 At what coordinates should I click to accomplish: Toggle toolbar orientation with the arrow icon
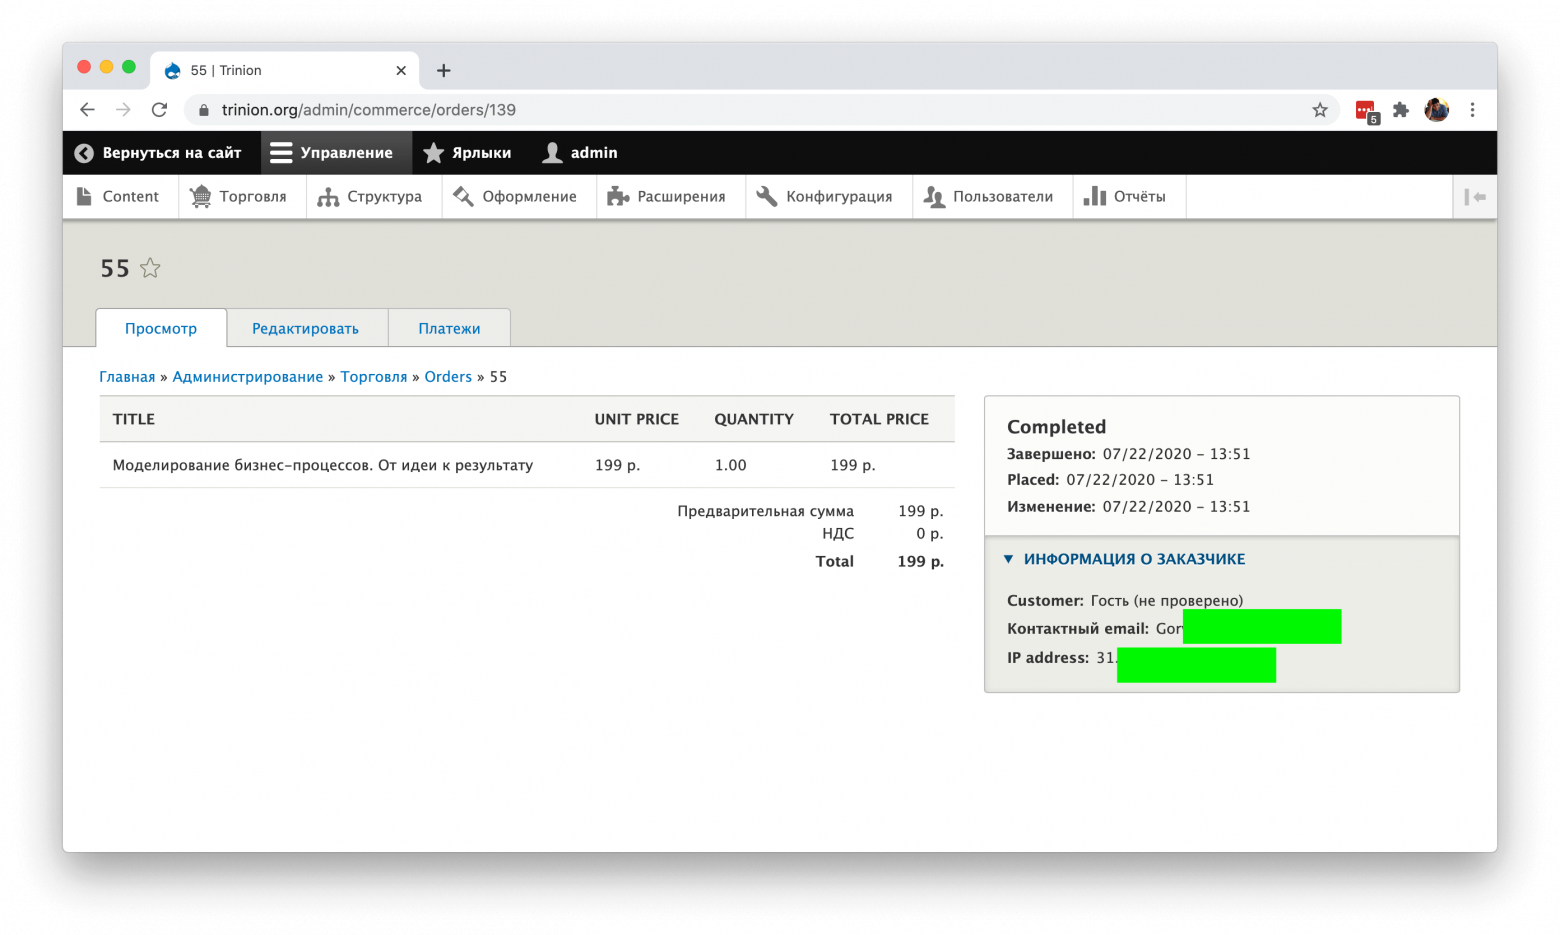coord(1475,197)
